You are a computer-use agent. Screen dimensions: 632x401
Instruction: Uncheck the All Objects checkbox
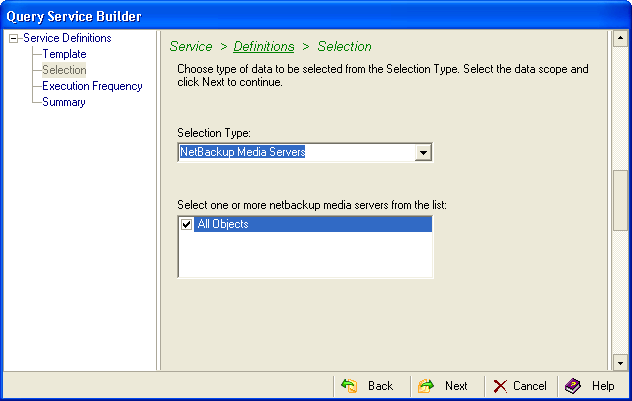(x=186, y=224)
